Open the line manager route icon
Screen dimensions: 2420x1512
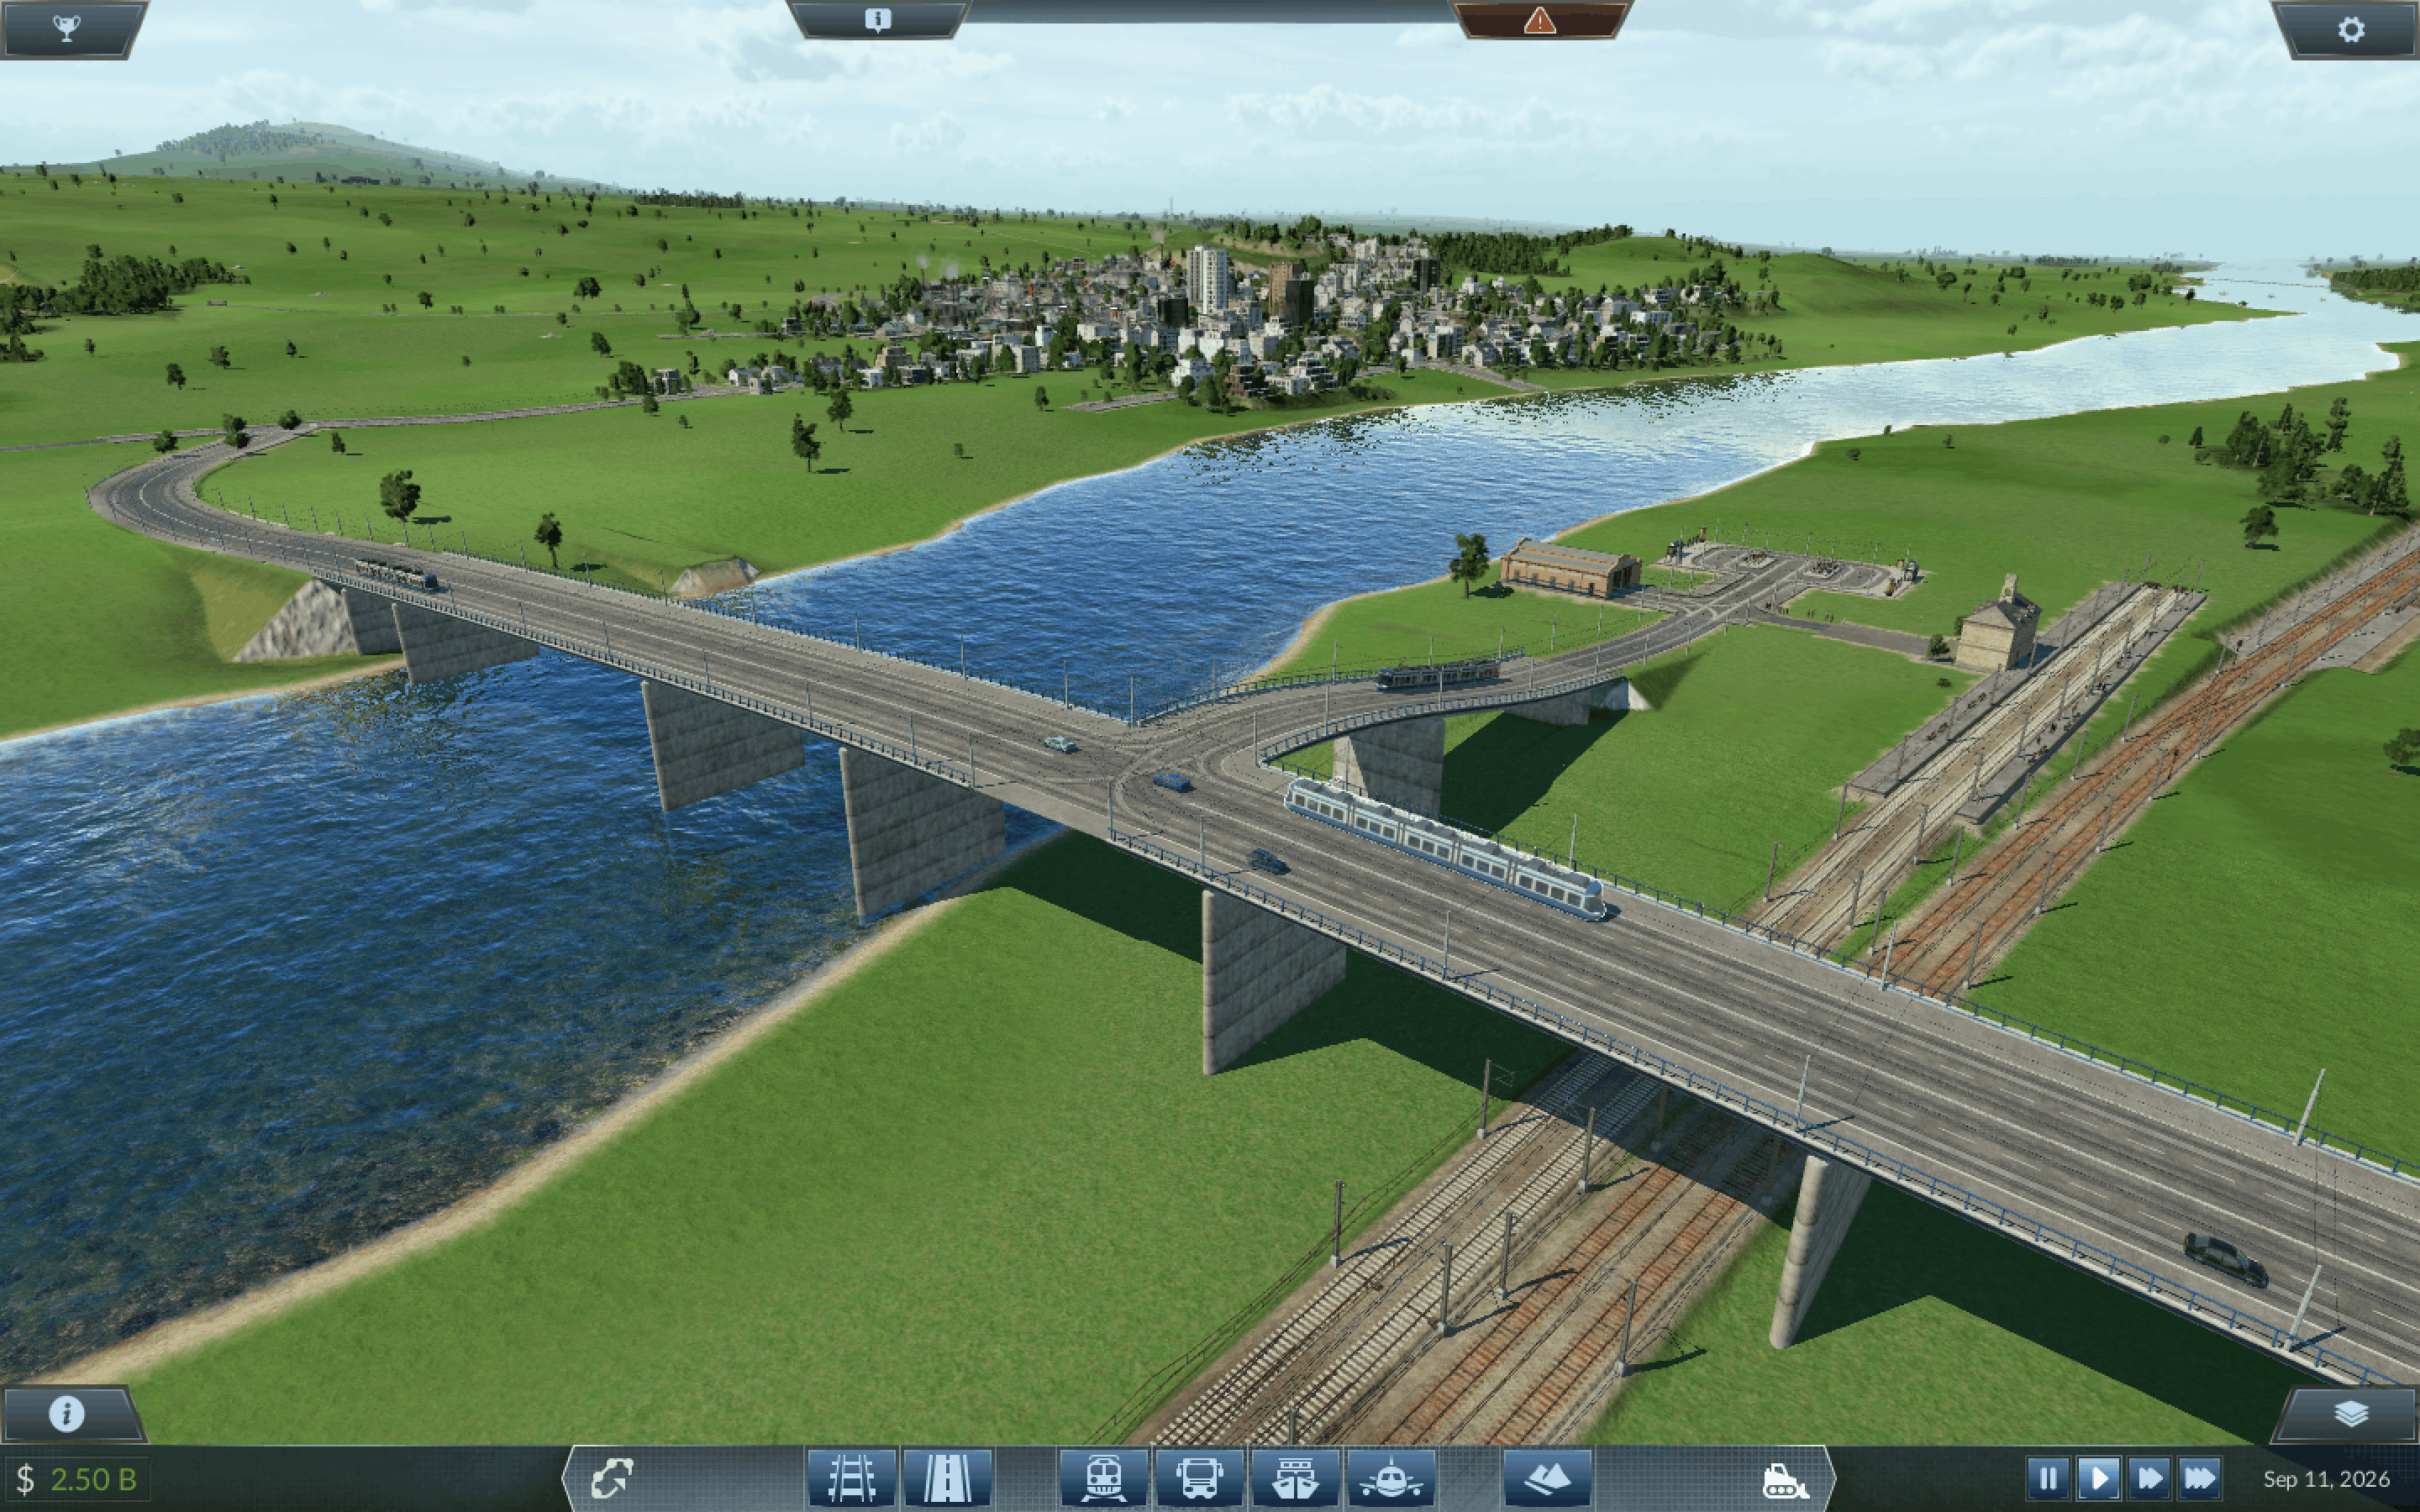[612, 1478]
